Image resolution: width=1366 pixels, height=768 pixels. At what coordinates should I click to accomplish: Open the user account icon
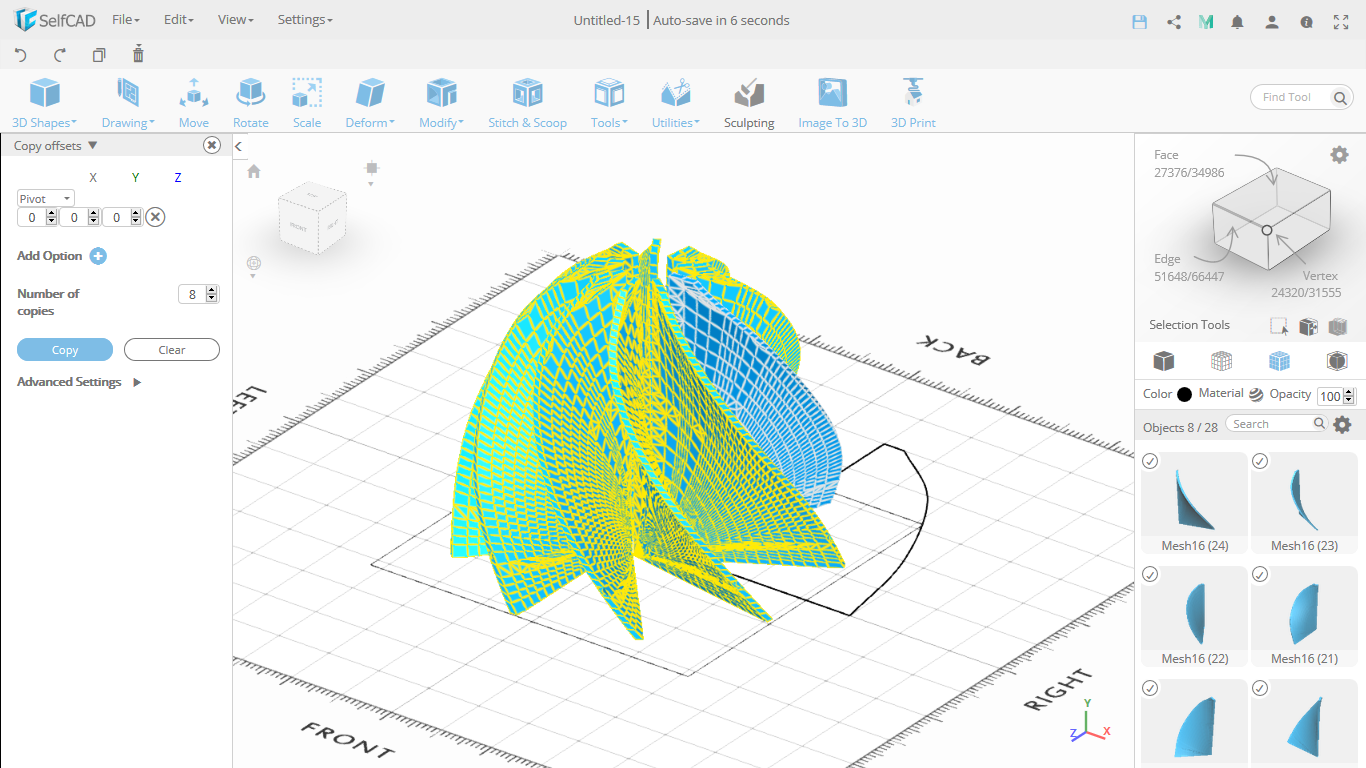click(1272, 21)
